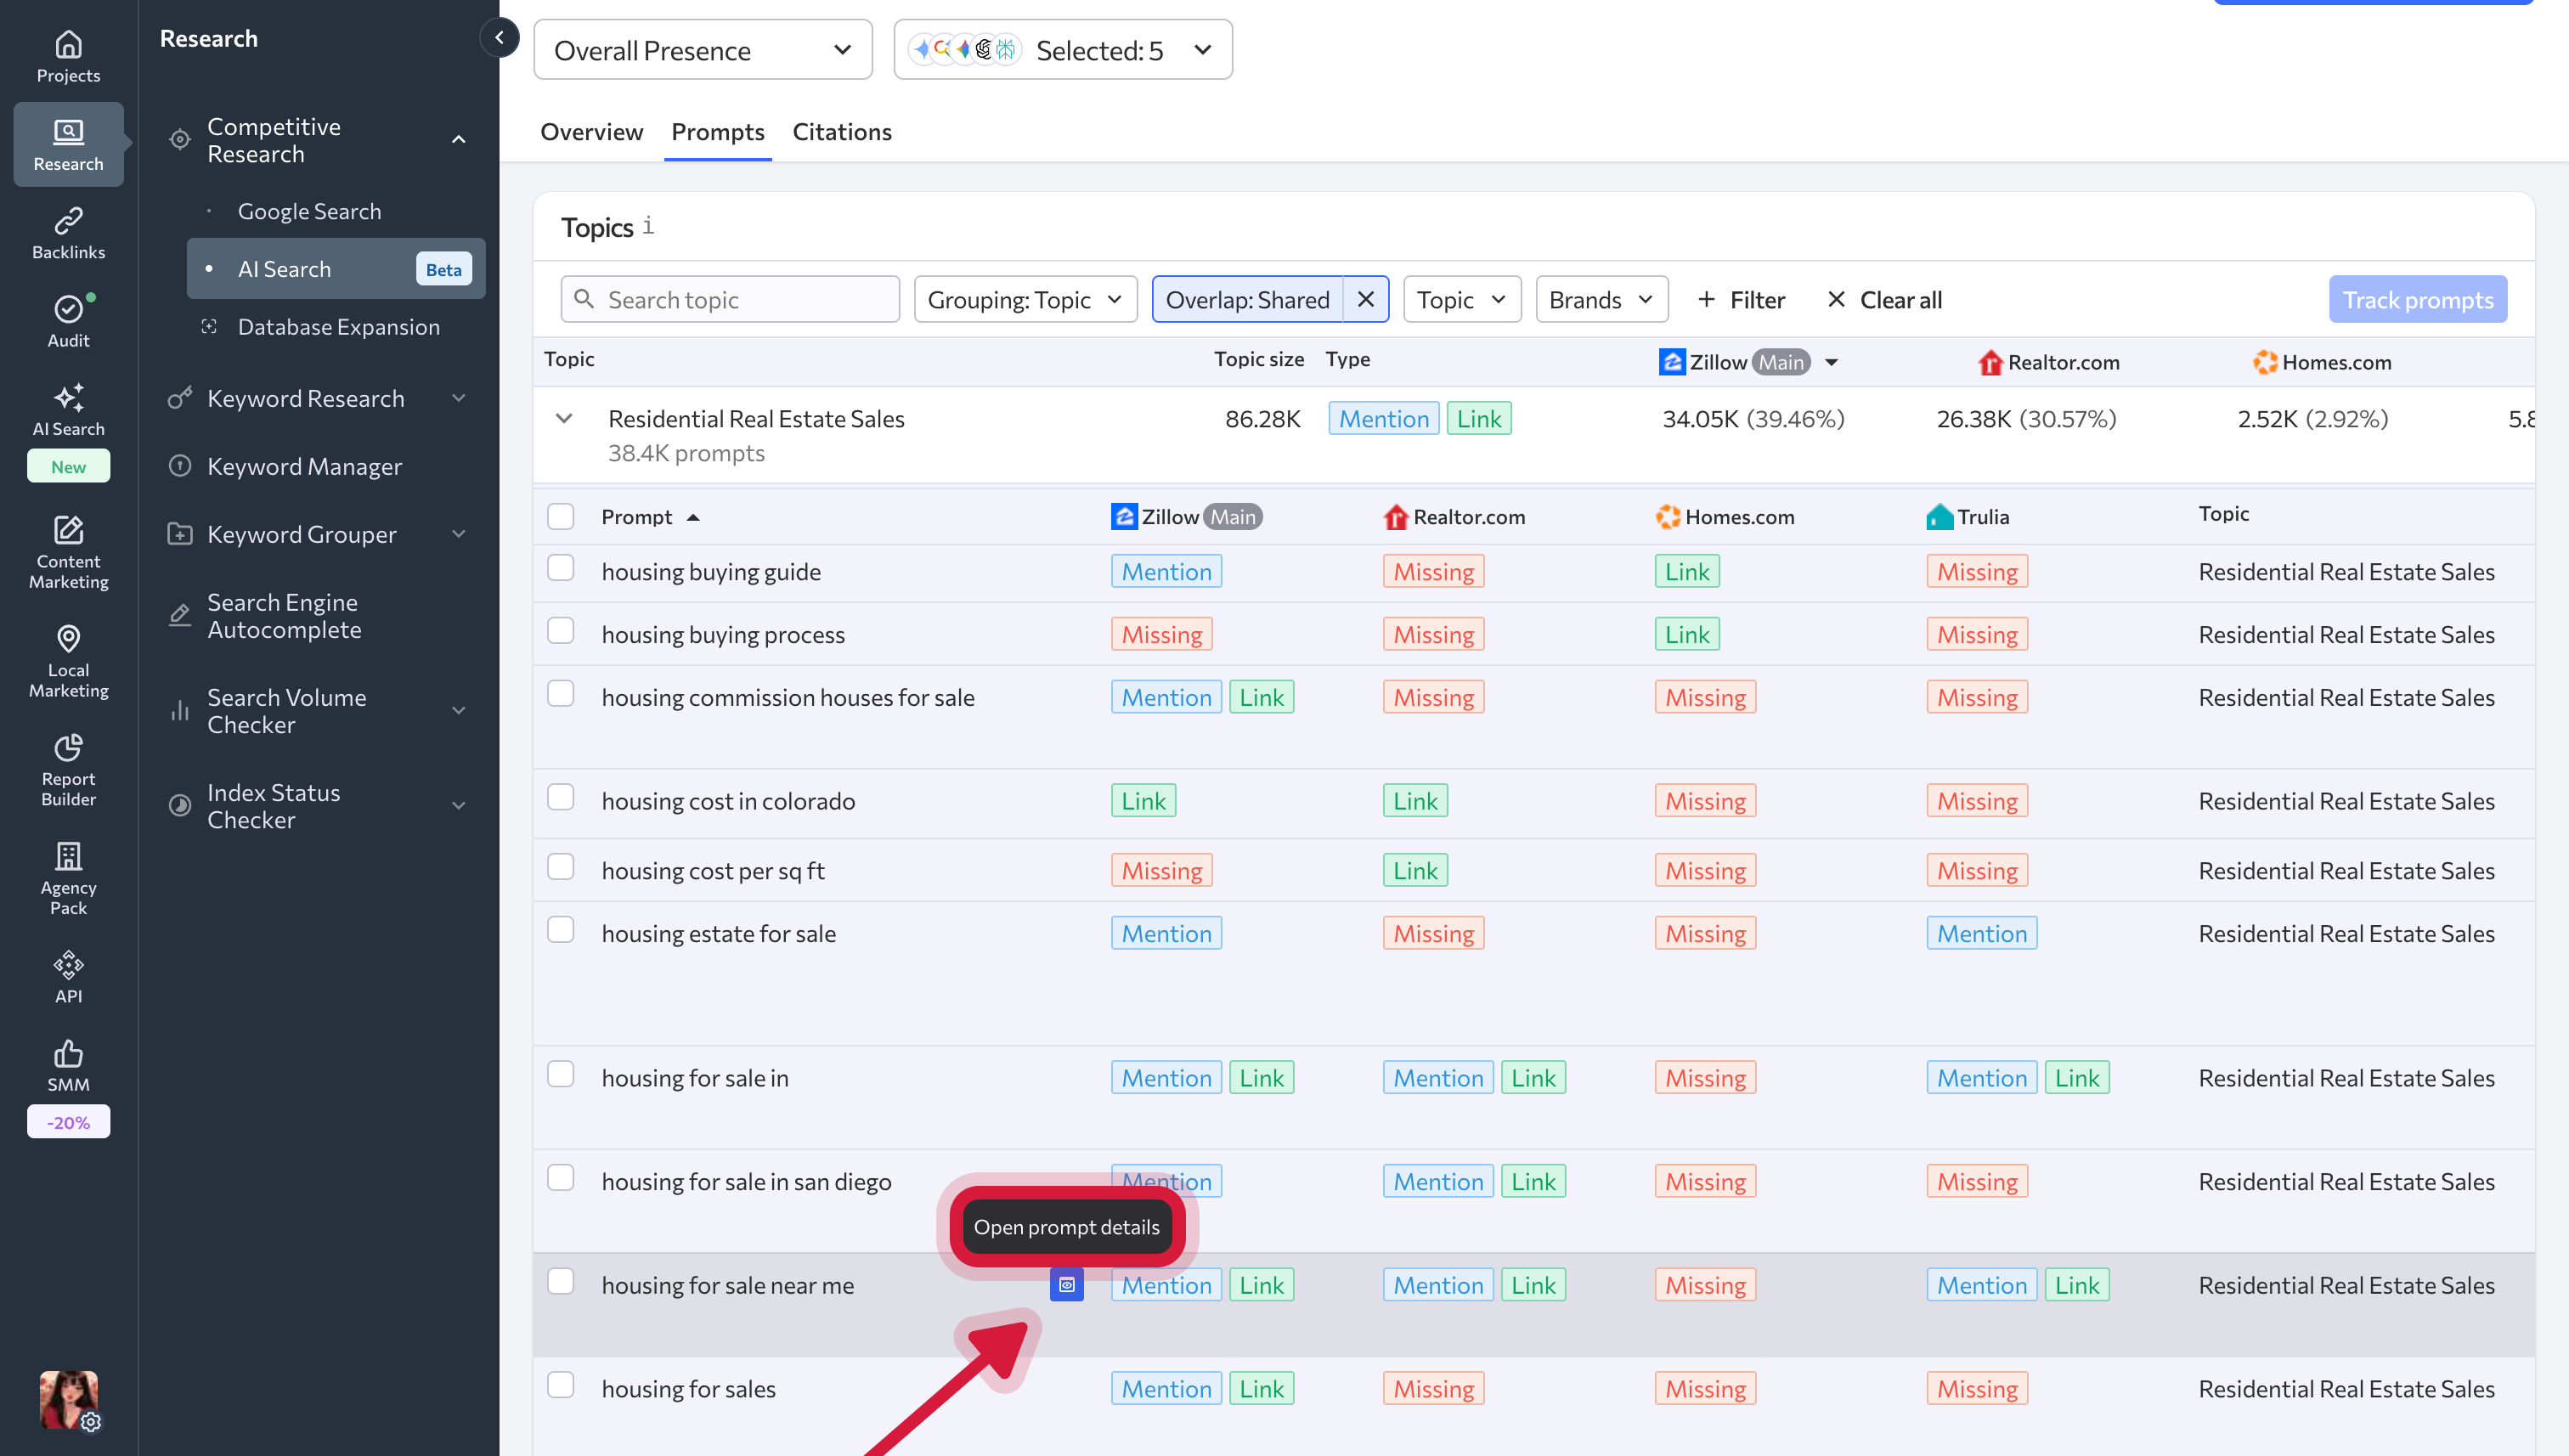Check the housing cost in colorado row

[x=561, y=797]
